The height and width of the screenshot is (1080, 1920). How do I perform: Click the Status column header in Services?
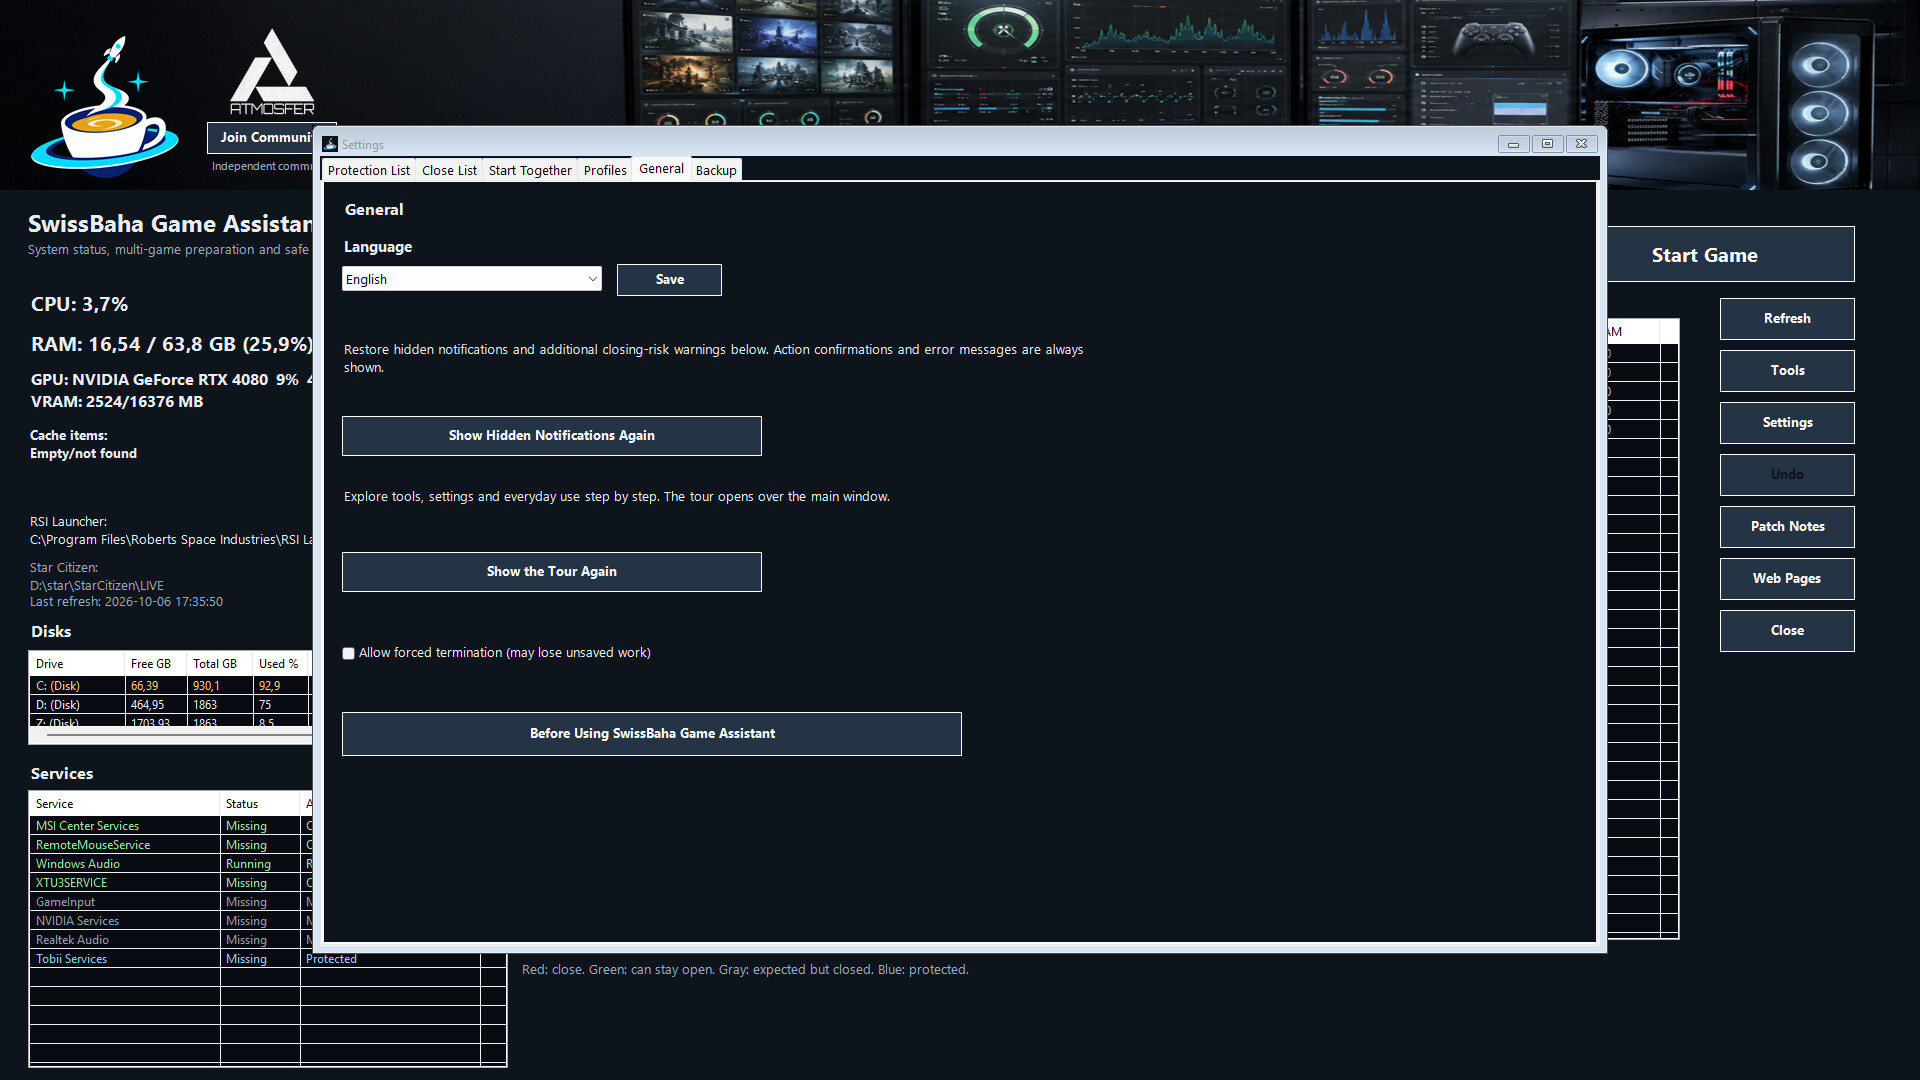(260, 804)
